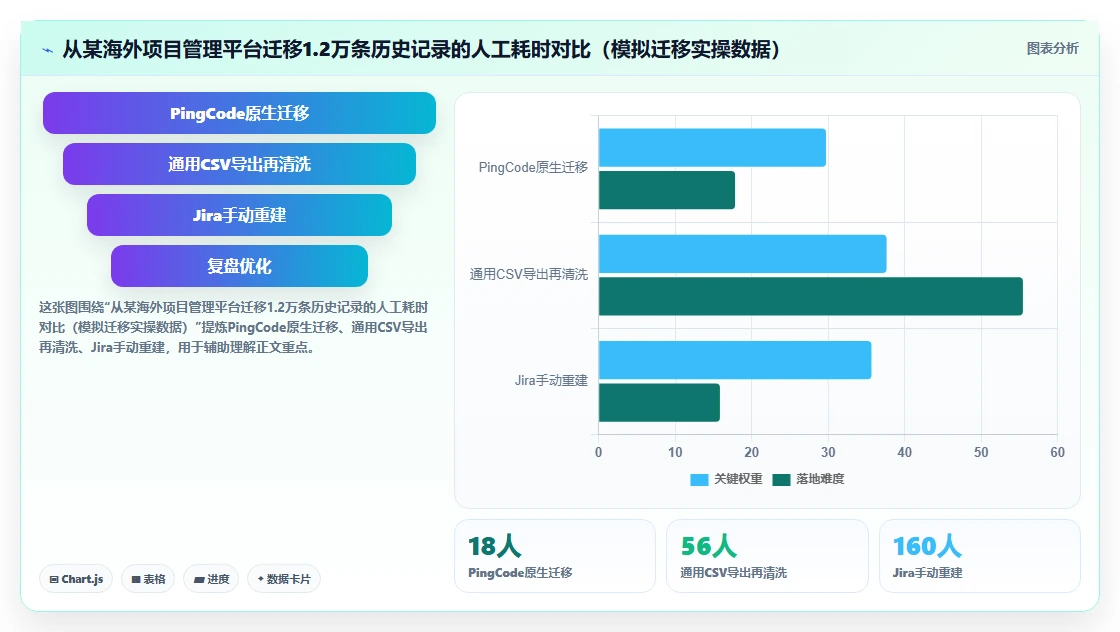Image resolution: width=1120 pixels, height=632 pixels.
Task: Click the description paragraph starting 这张图围绕
Action: [234, 327]
